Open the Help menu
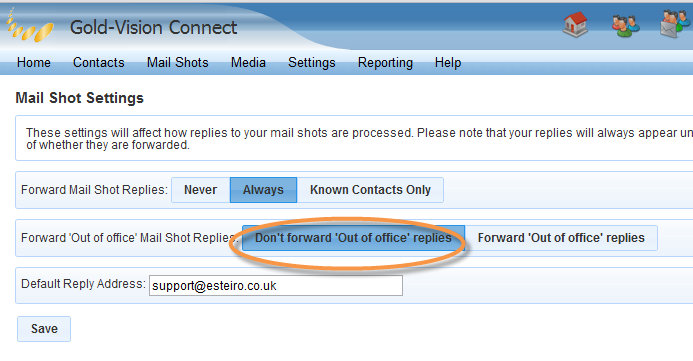 [448, 63]
